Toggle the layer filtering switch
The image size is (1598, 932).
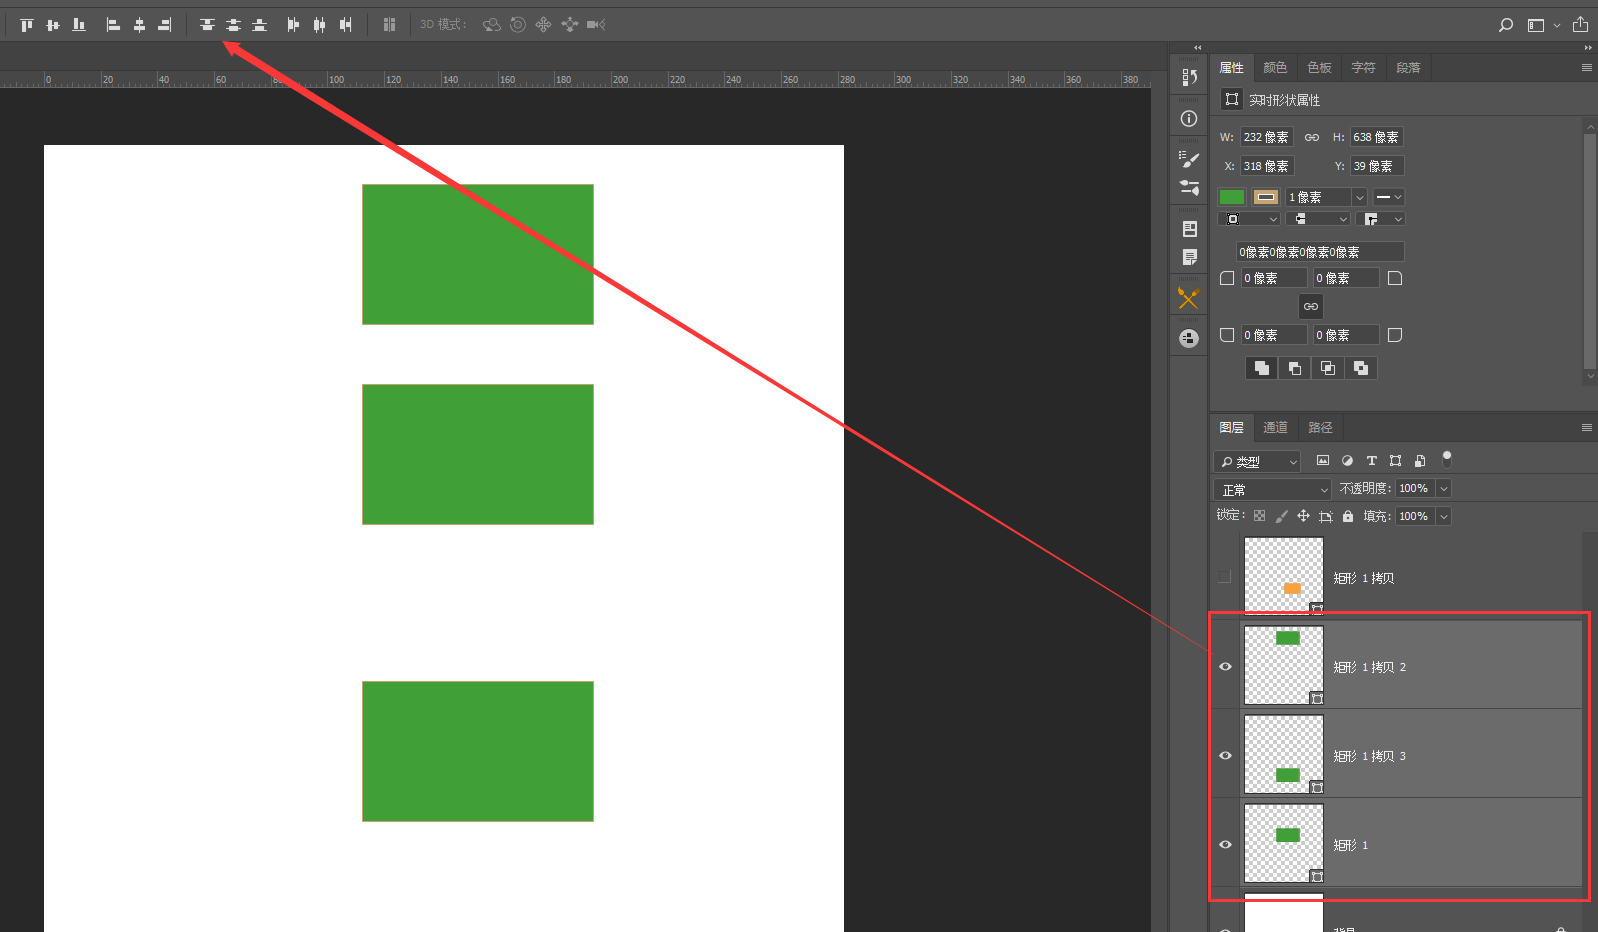(x=1447, y=459)
